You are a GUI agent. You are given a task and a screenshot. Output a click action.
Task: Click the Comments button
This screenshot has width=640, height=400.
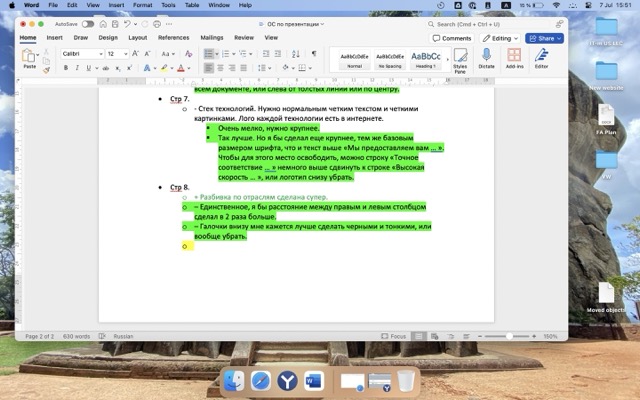[452, 38]
